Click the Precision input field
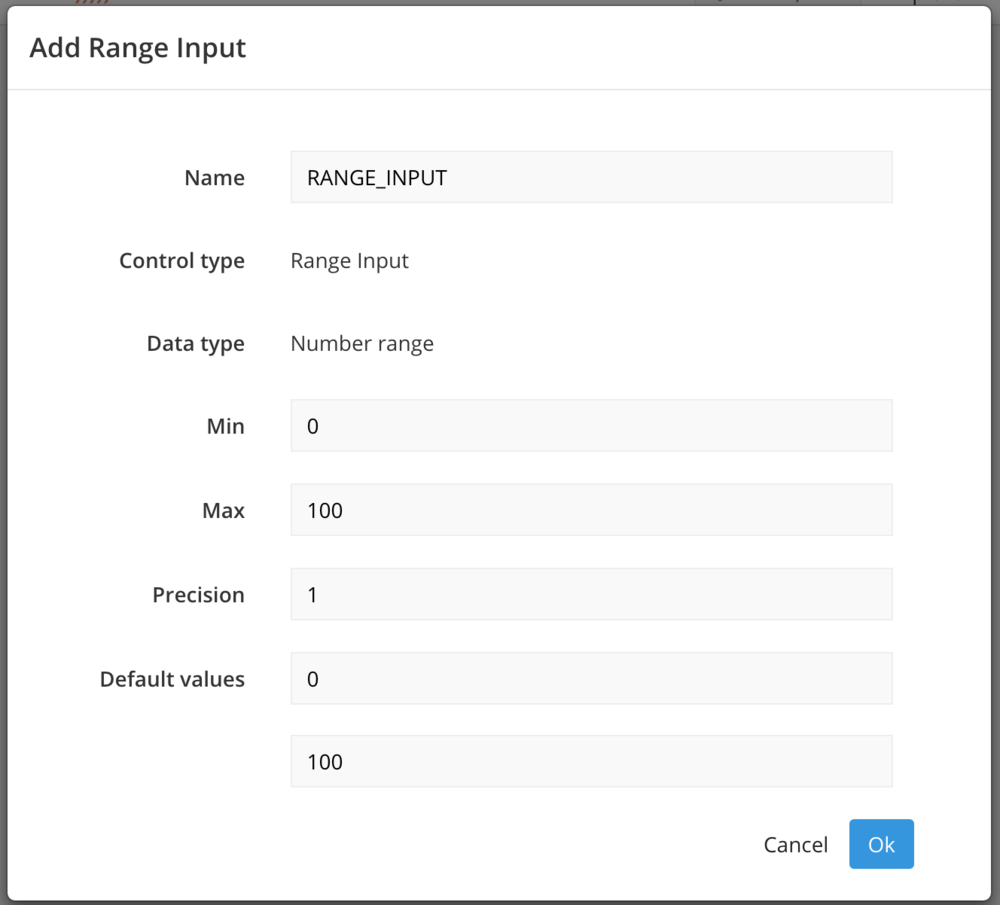 coord(591,594)
